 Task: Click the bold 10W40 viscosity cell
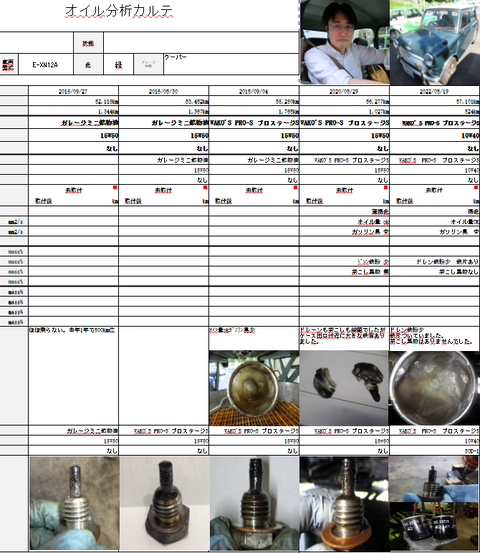coord(435,136)
